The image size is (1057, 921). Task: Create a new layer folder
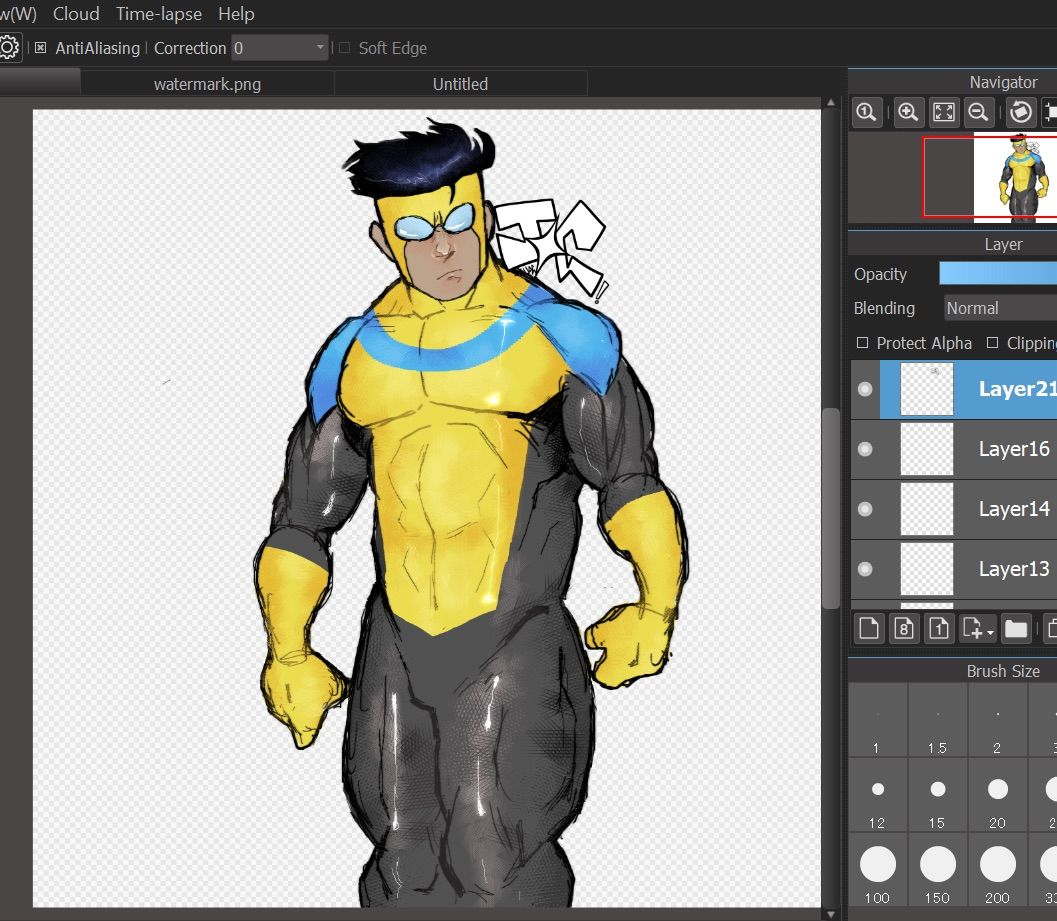click(x=1016, y=628)
